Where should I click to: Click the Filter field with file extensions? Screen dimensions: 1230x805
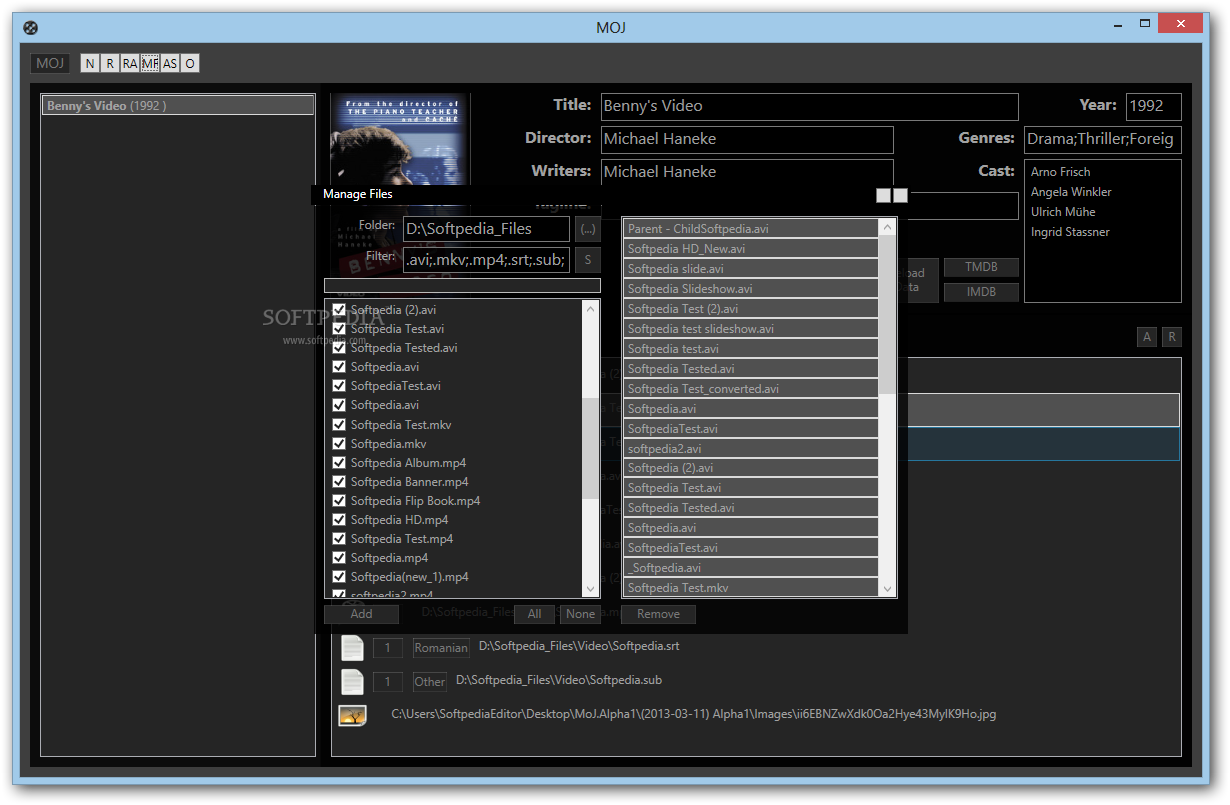(x=486, y=260)
